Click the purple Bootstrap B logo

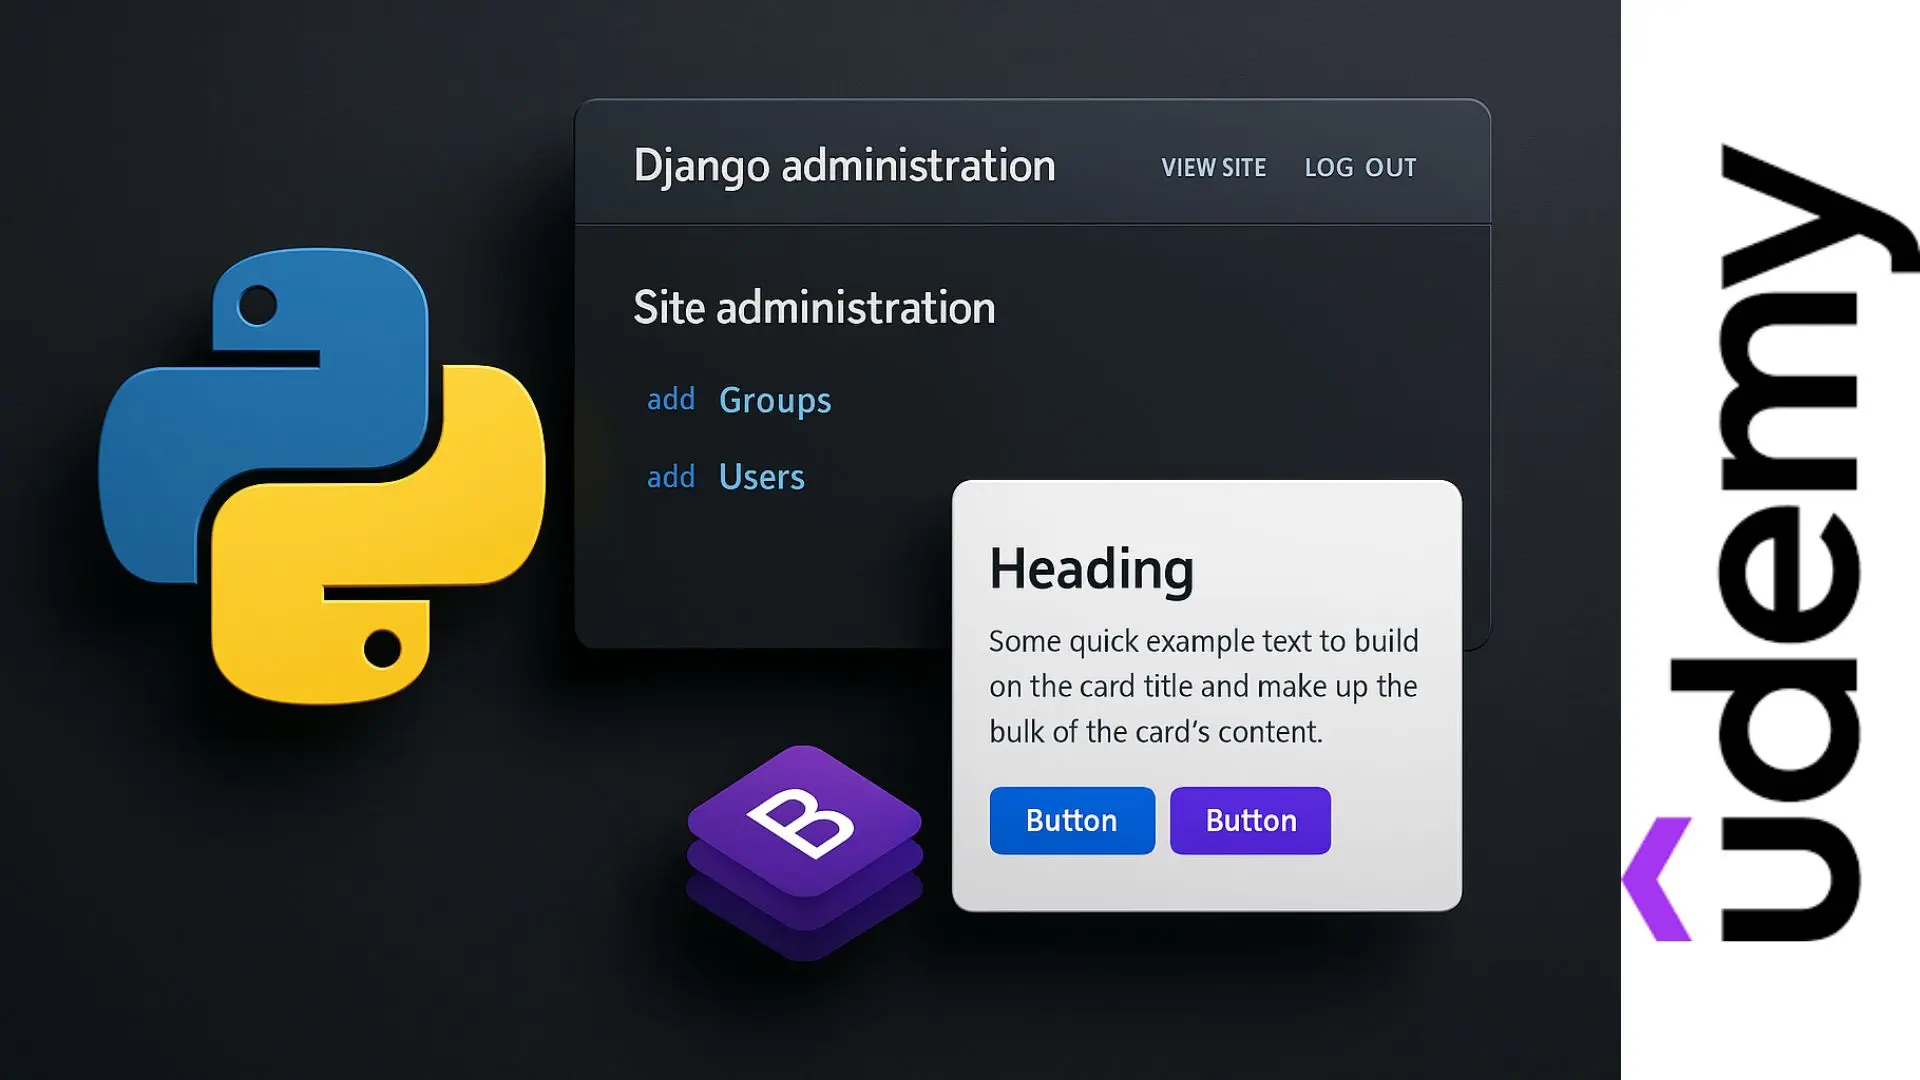[x=803, y=822]
